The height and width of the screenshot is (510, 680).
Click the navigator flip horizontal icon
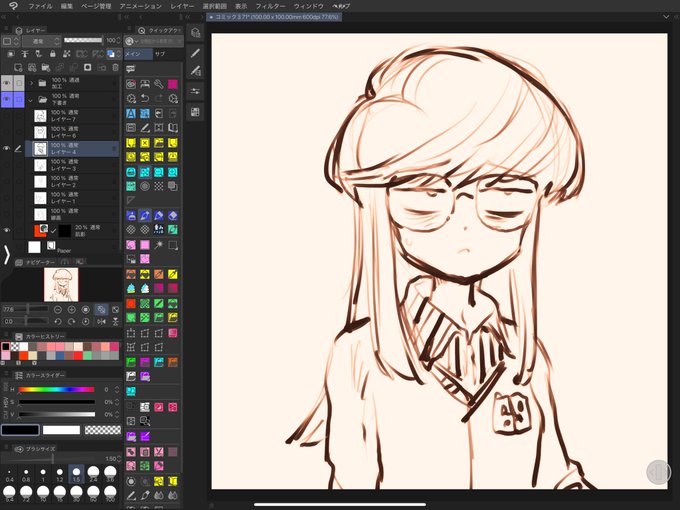tap(101, 322)
